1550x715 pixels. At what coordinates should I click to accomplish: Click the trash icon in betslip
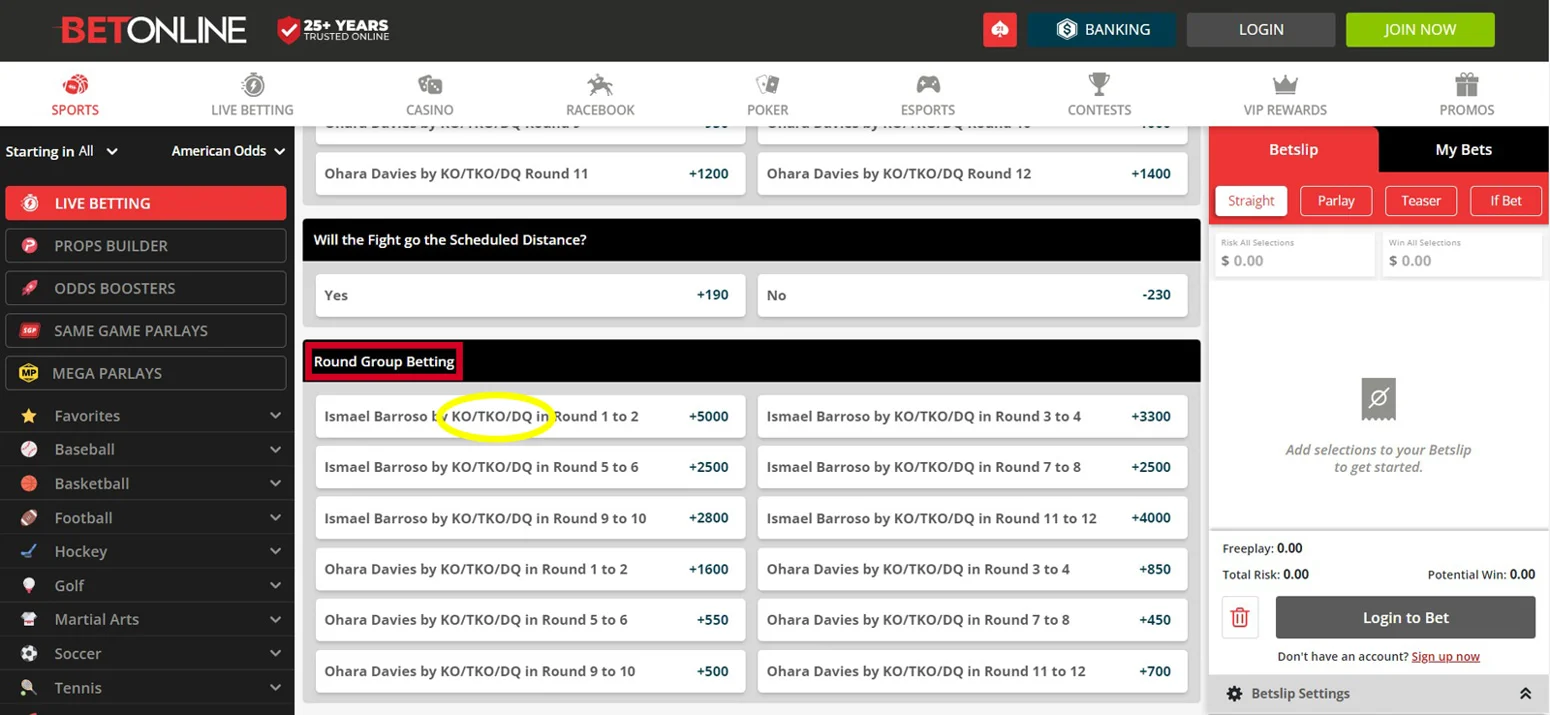coord(1240,617)
